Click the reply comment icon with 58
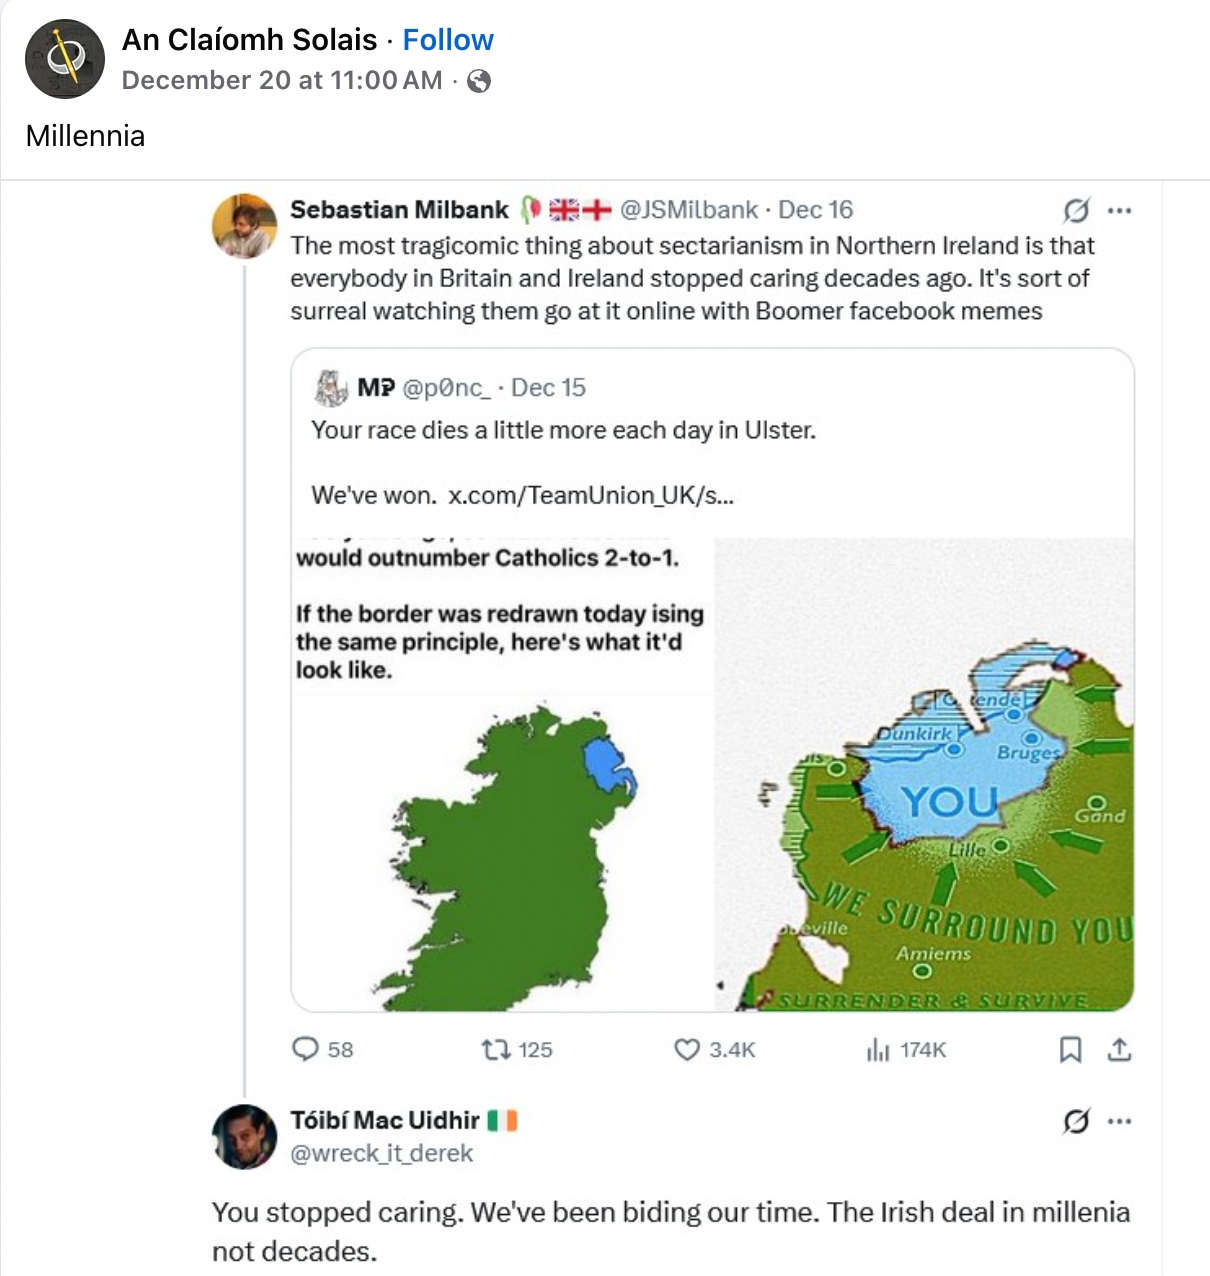 pos(305,1049)
